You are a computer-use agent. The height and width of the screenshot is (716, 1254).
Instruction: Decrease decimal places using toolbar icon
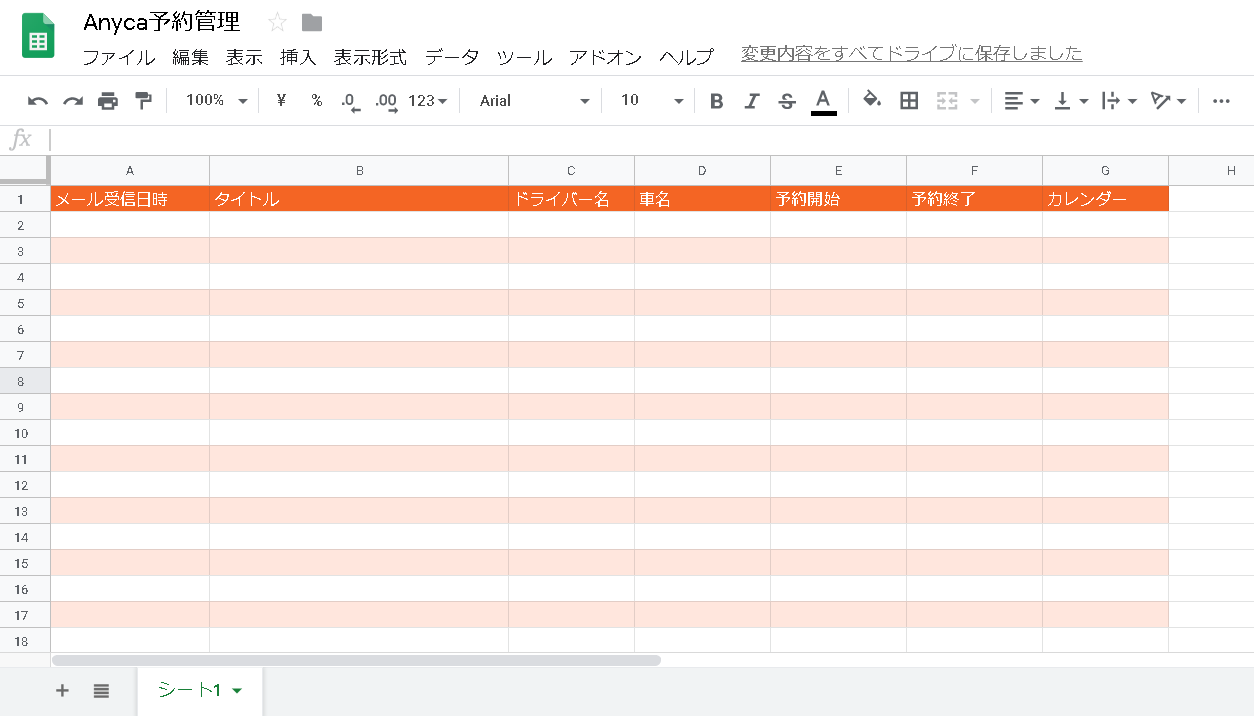[x=350, y=100]
